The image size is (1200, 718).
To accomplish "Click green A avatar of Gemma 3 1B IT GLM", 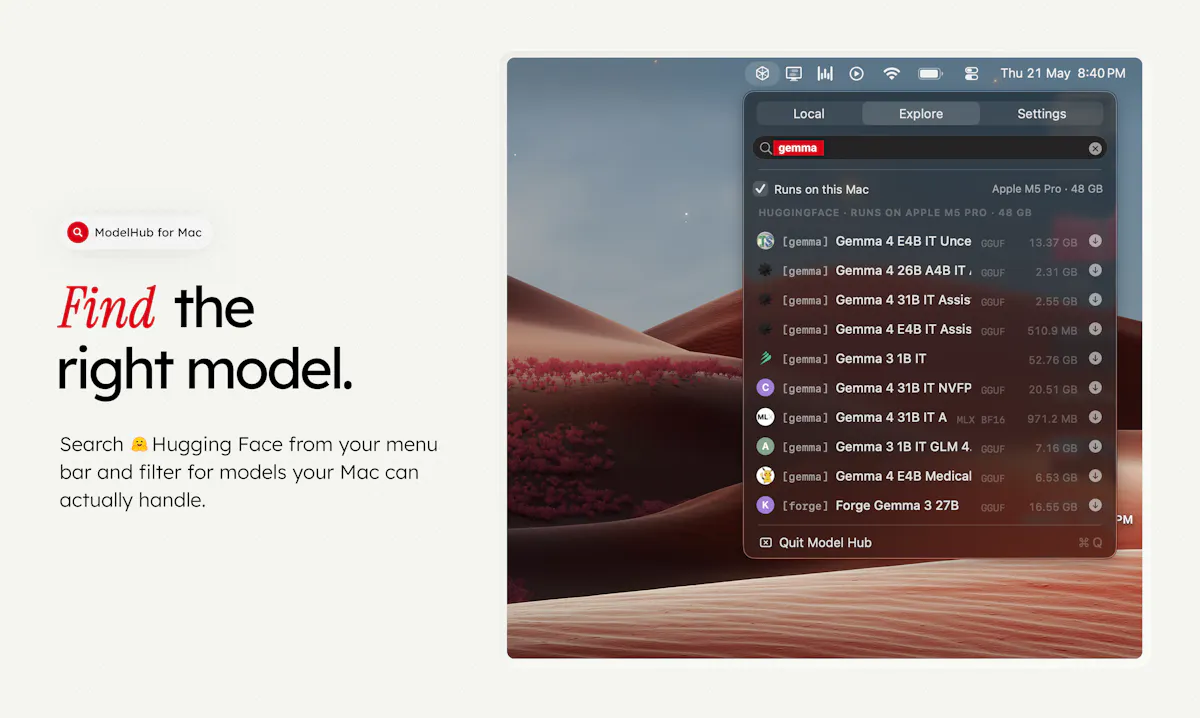I will coord(765,447).
